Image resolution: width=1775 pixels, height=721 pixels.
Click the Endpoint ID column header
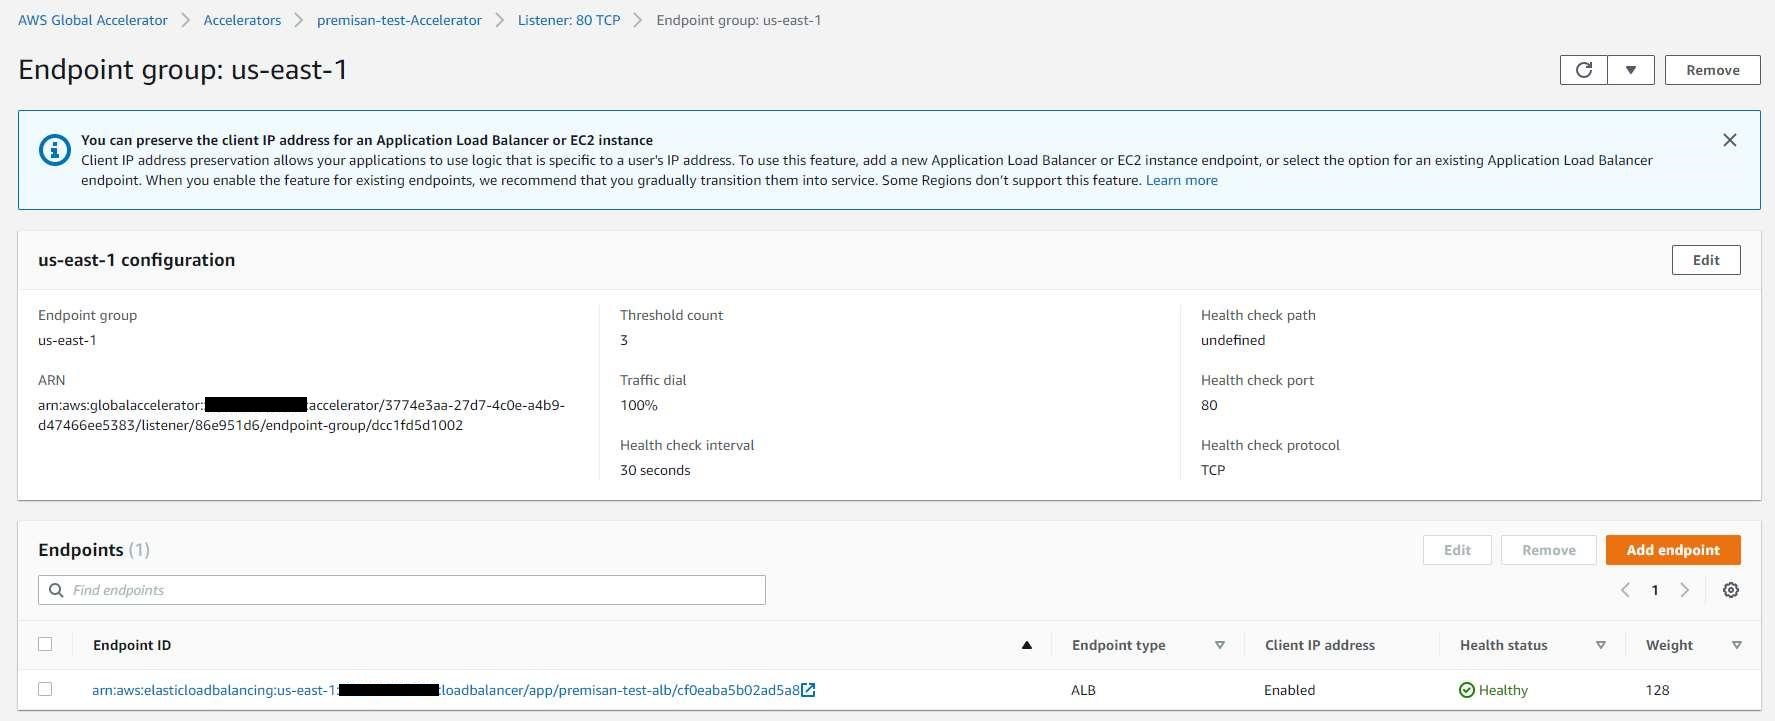(x=132, y=645)
